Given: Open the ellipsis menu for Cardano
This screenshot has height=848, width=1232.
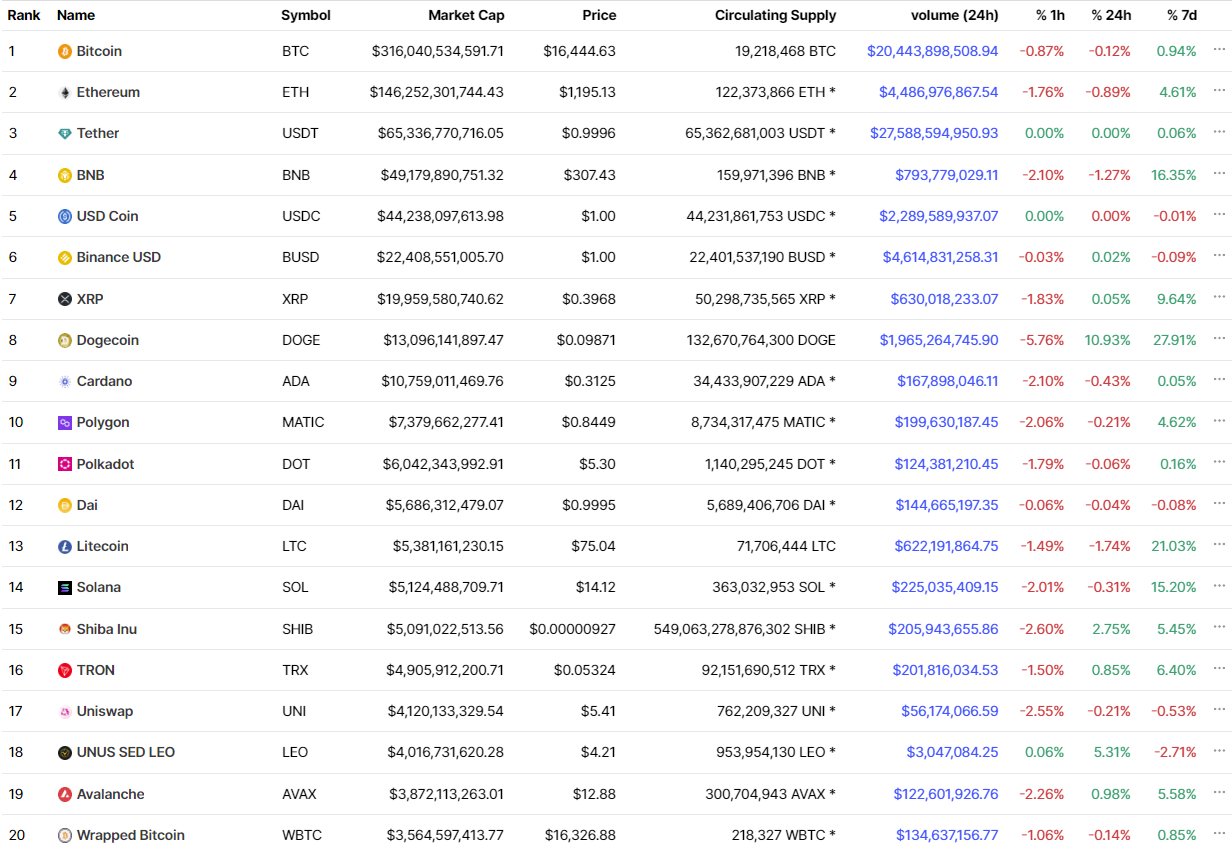Looking at the screenshot, I should click(x=1218, y=379).
